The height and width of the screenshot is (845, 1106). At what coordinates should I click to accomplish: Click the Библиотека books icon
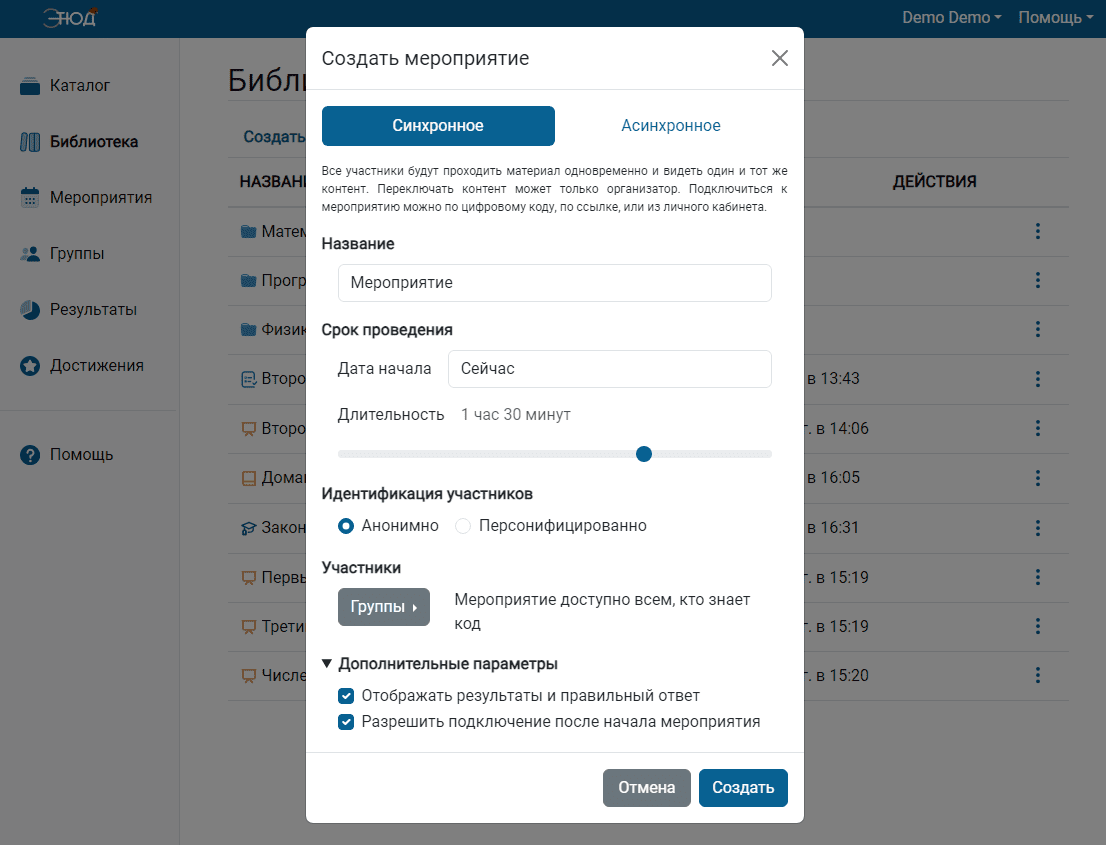pos(30,142)
